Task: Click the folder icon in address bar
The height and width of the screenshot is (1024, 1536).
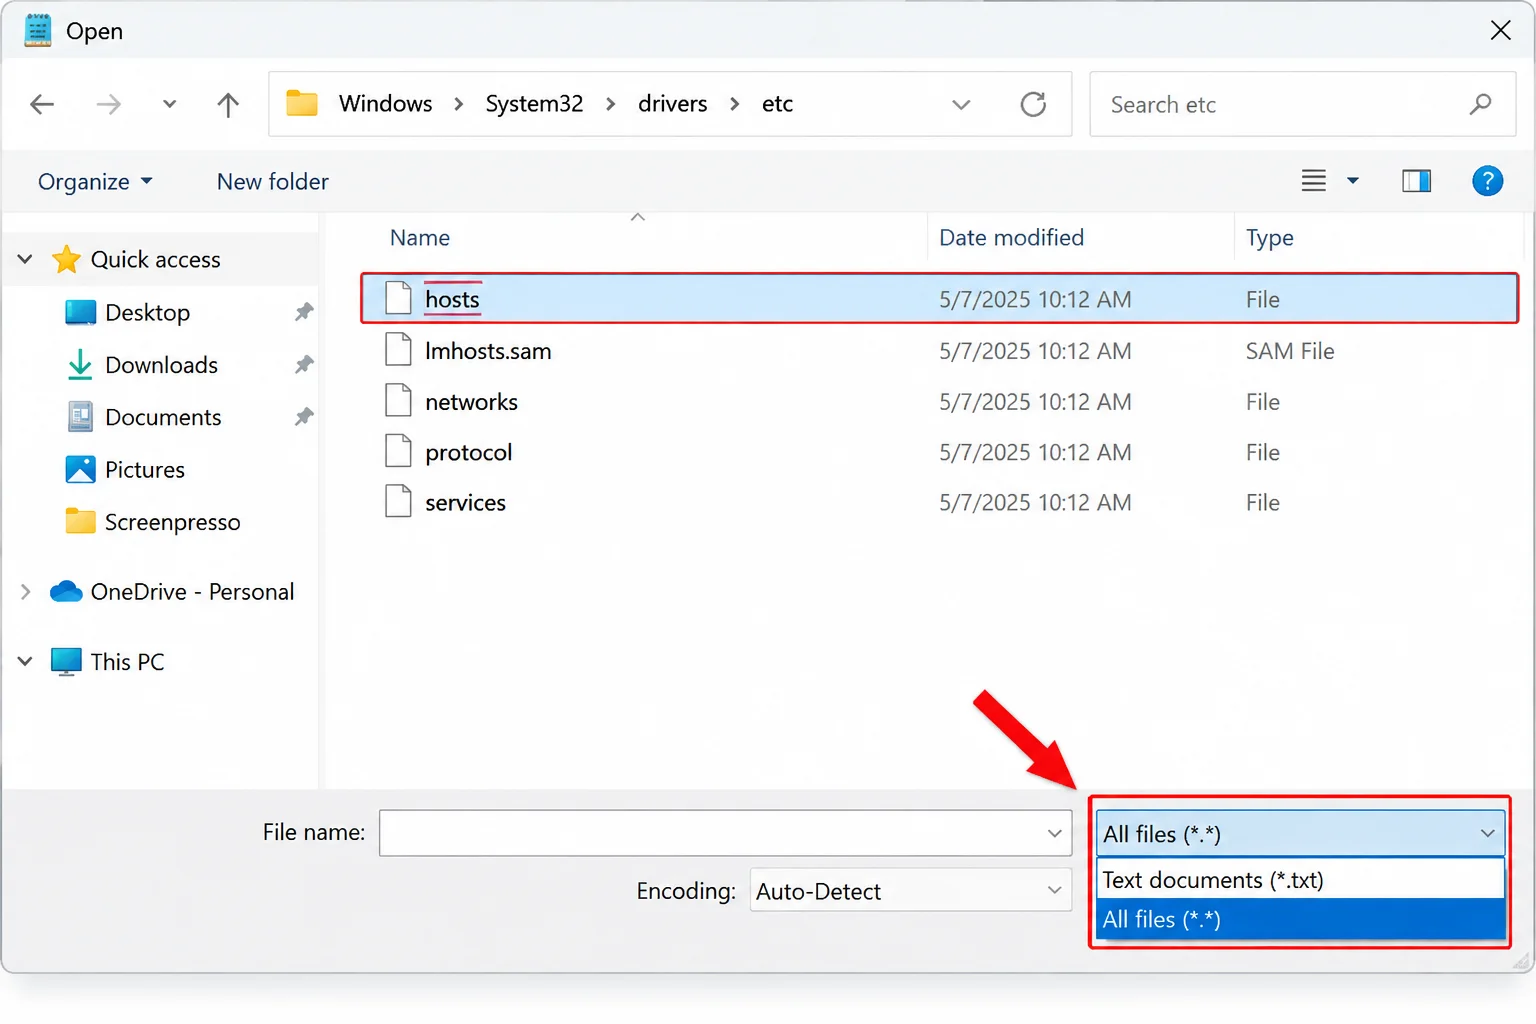Action: [302, 104]
